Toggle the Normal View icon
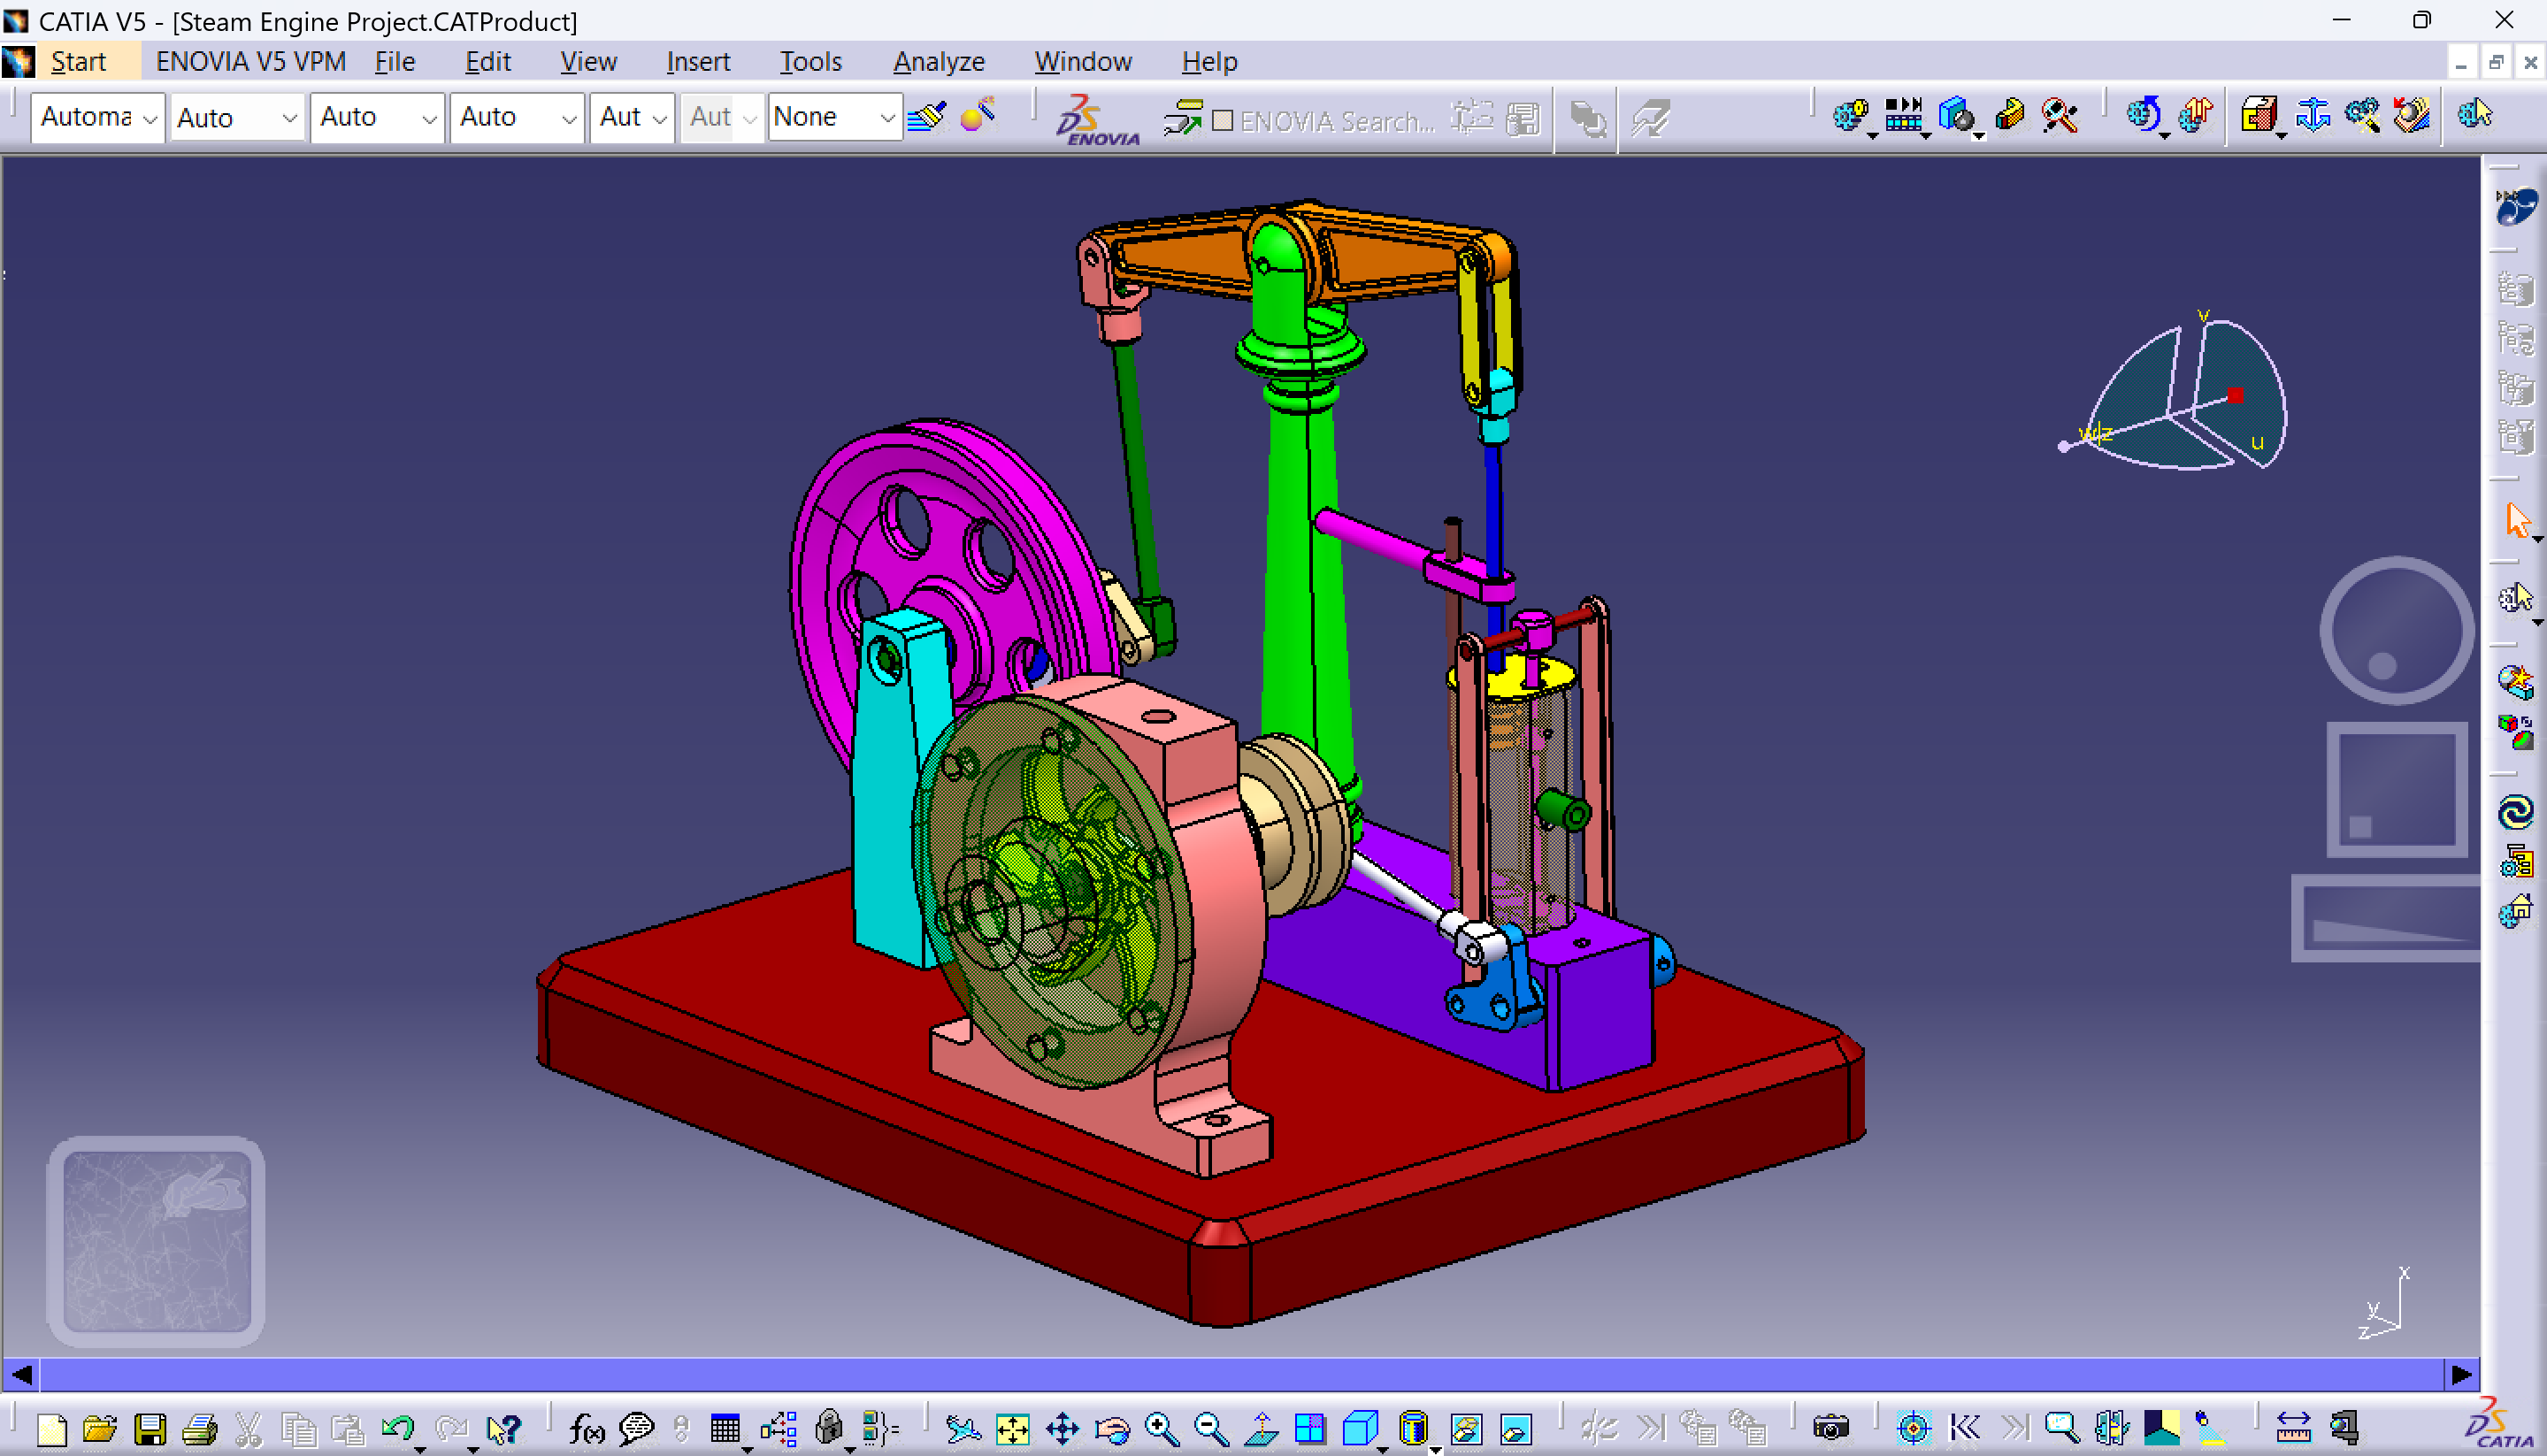Viewport: 2547px width, 1456px height. [1261, 1429]
